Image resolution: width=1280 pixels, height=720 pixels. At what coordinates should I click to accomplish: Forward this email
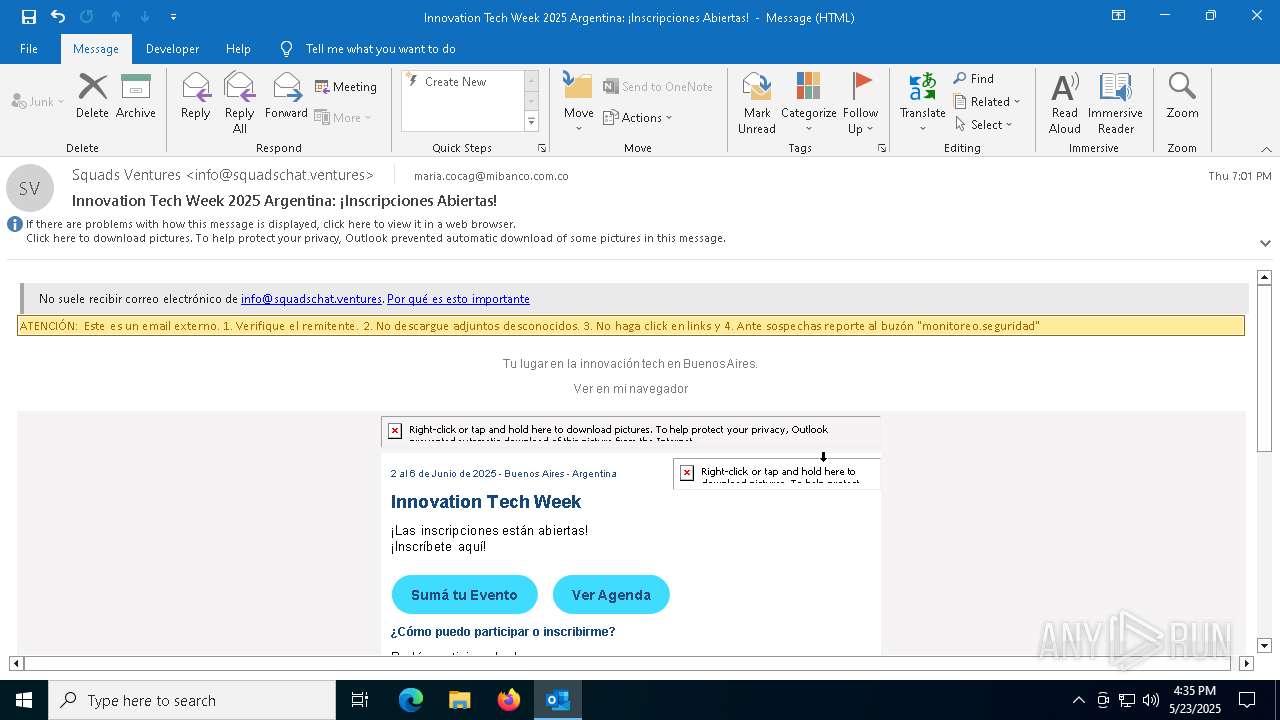click(286, 96)
